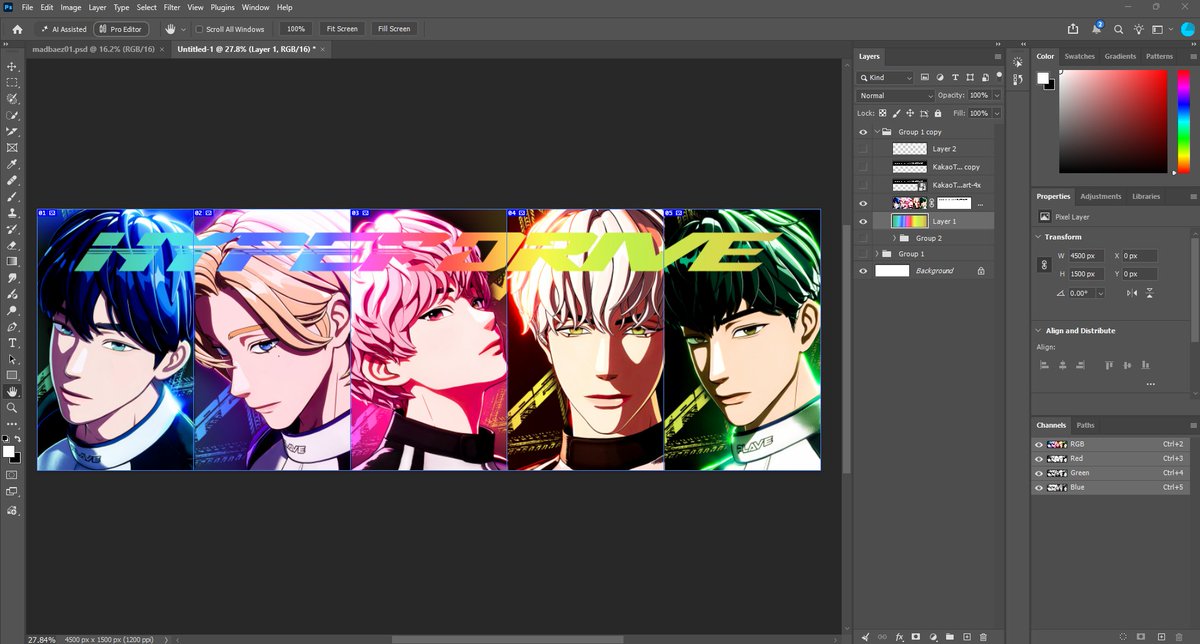Select the Pen tool
The width and height of the screenshot is (1200, 644).
click(x=12, y=327)
